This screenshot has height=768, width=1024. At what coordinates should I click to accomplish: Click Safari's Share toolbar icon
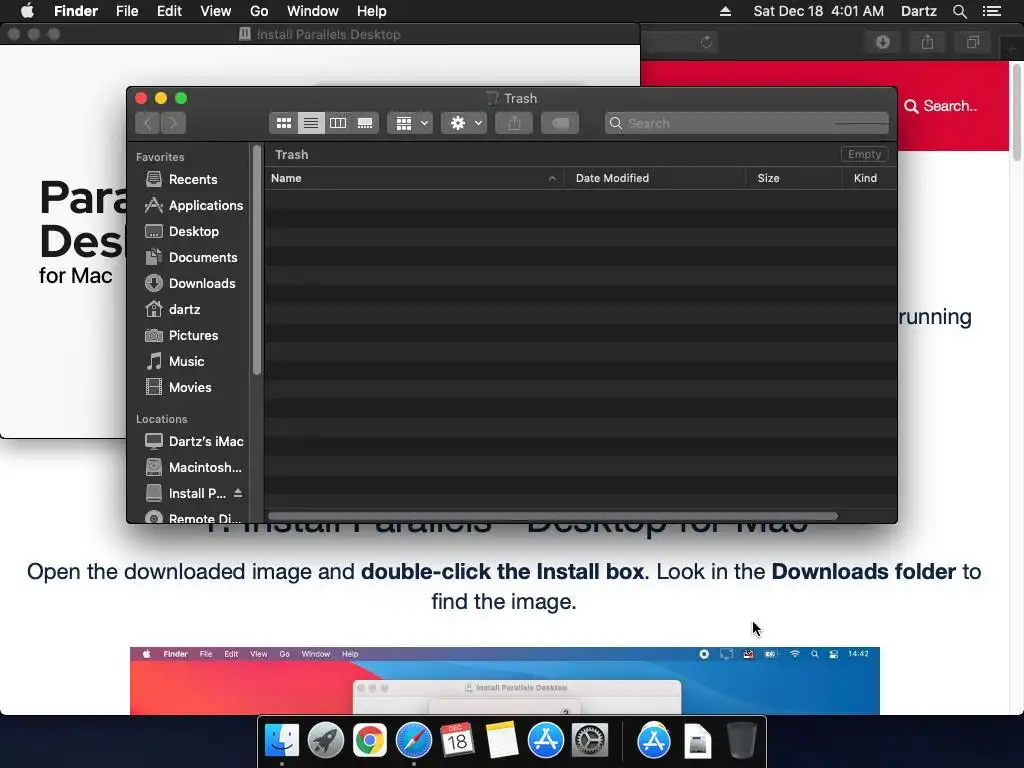[x=927, y=42]
